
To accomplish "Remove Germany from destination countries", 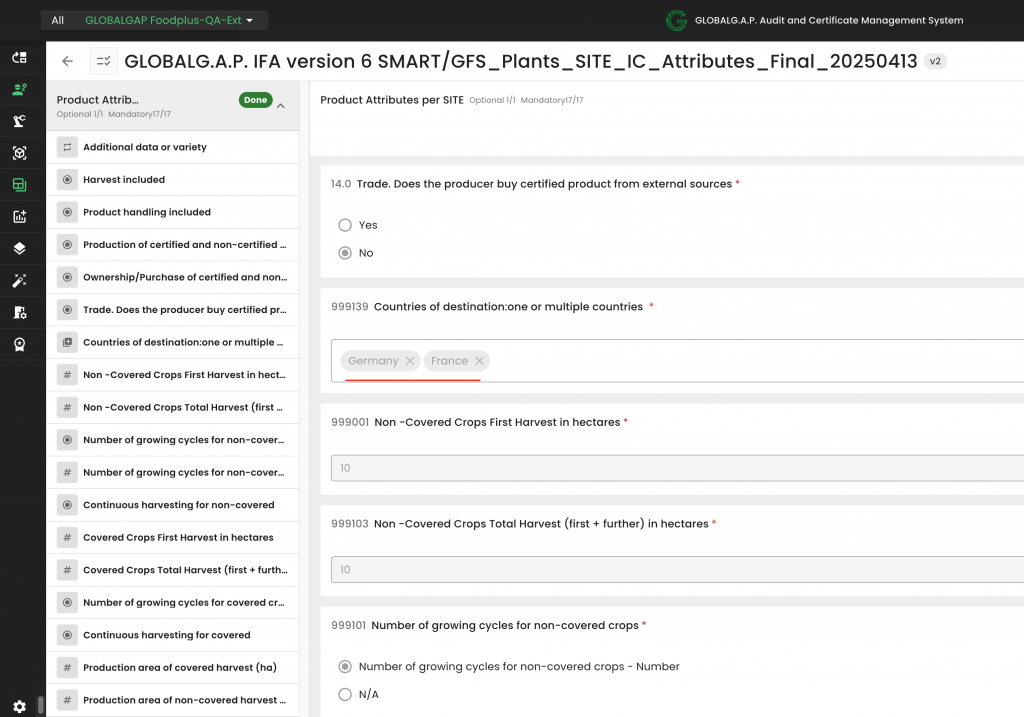I will 410,361.
